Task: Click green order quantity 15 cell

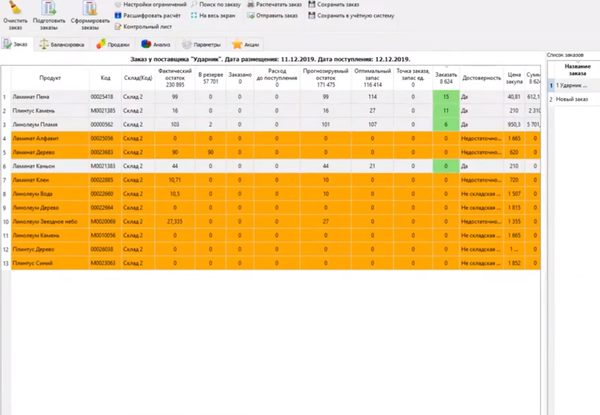Action: click(x=446, y=97)
